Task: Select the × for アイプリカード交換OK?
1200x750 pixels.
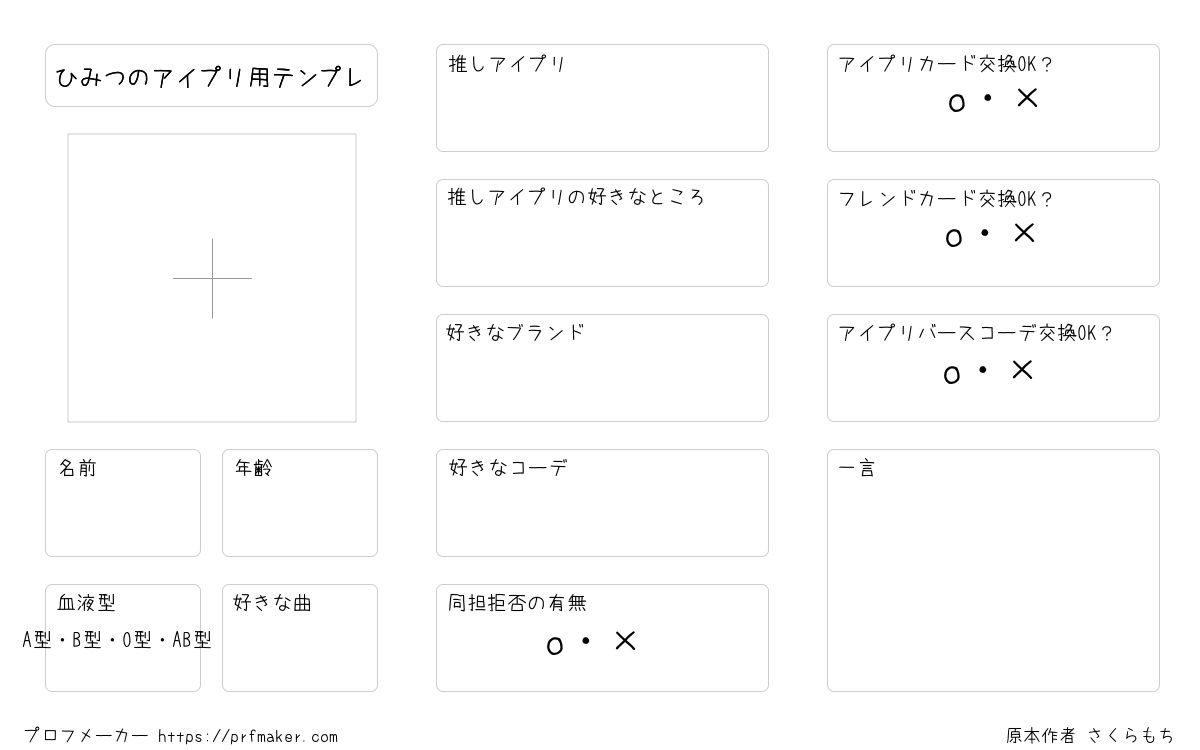Action: tap(1027, 98)
